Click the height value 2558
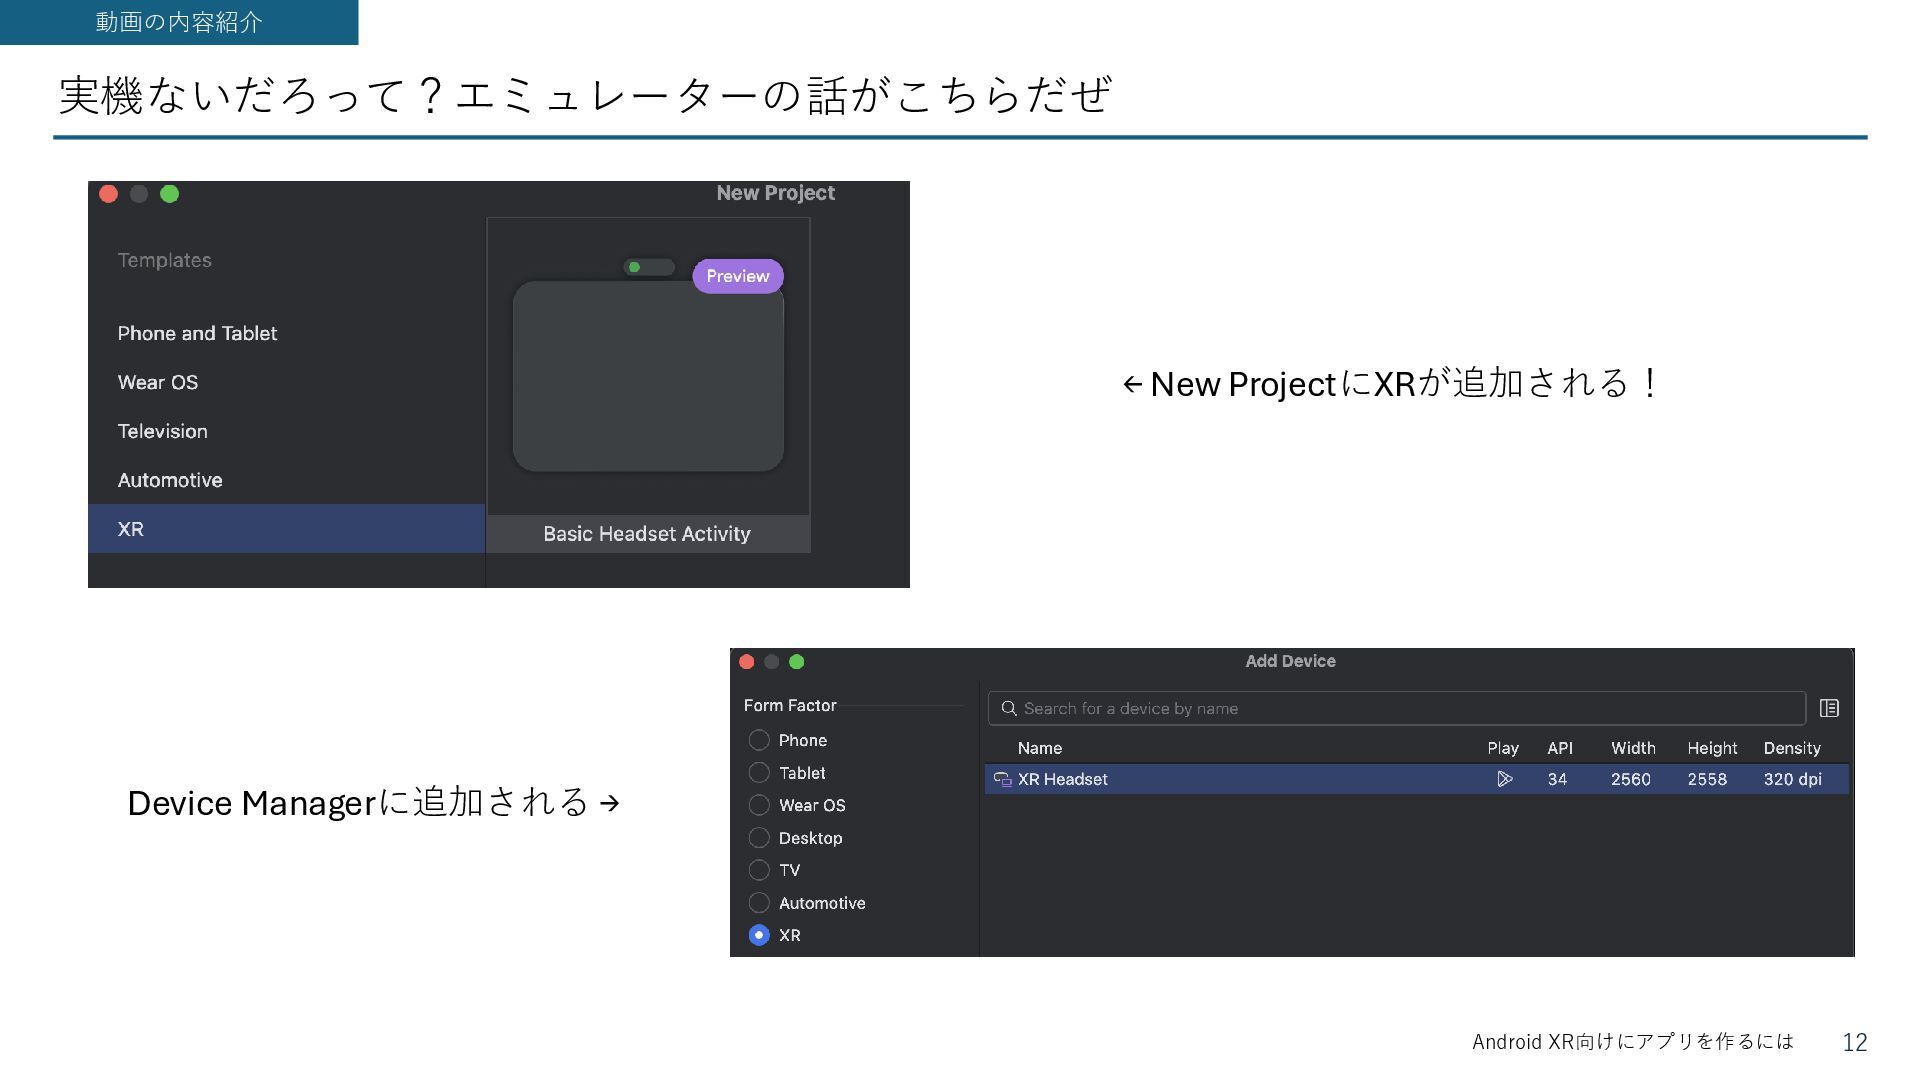The height and width of the screenshot is (1080, 1920). click(1707, 779)
